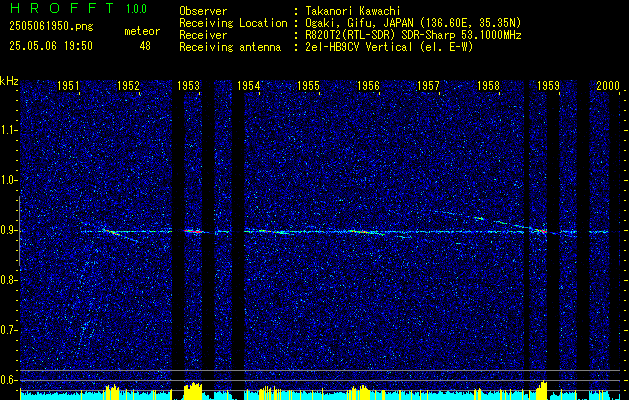Click the sloped echo trail after 1952 start
The height and width of the screenshot is (400, 629).
[120, 235]
